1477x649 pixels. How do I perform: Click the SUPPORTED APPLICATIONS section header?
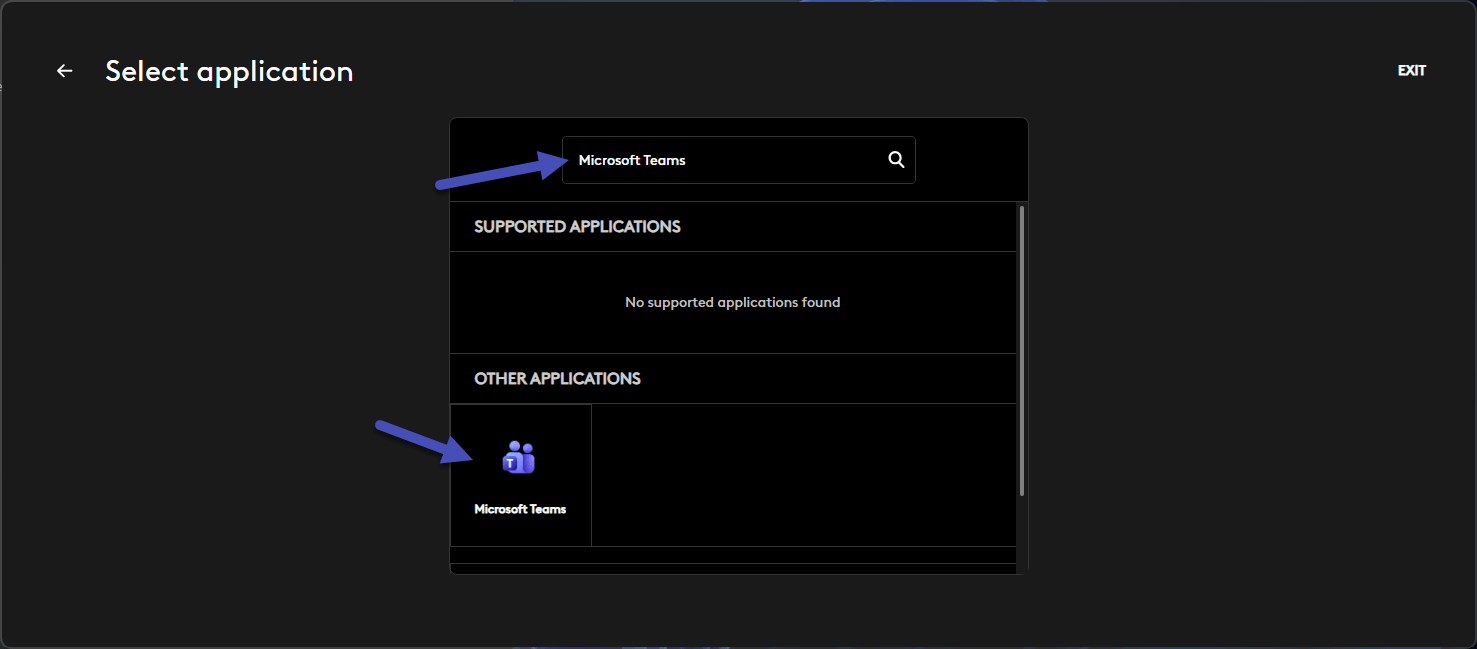pyautogui.click(x=577, y=227)
